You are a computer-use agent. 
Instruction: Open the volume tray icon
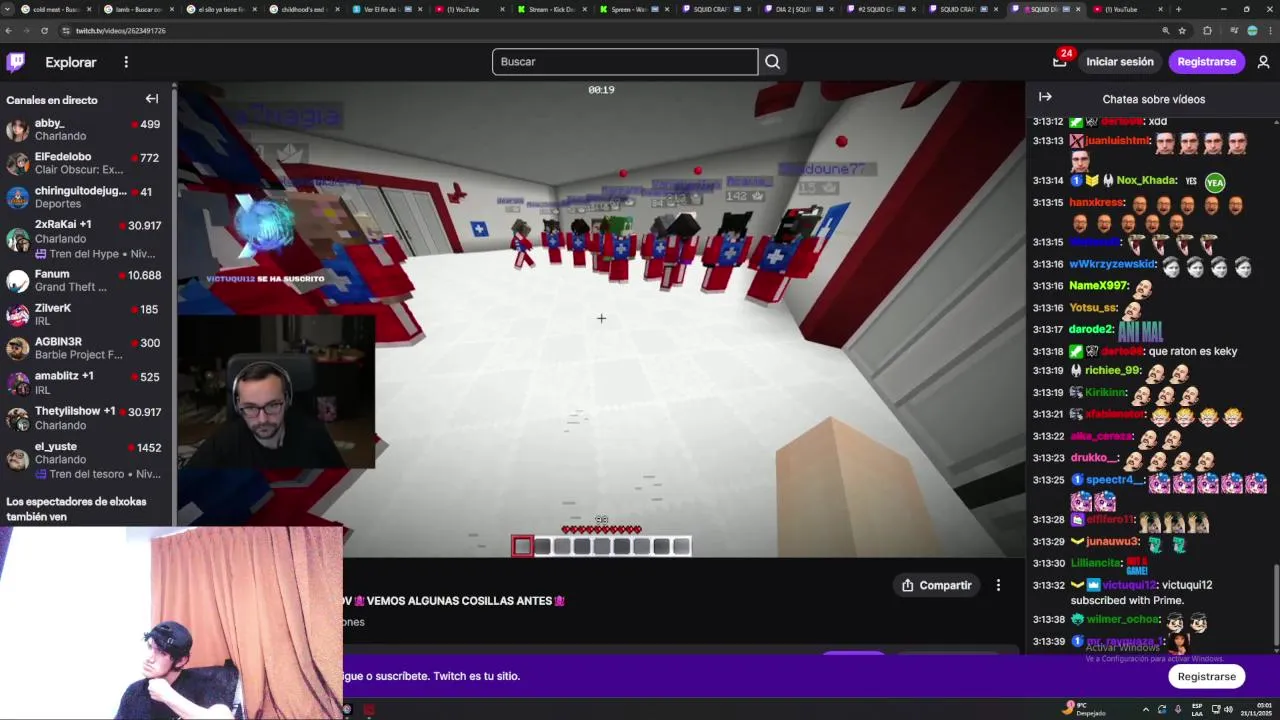coord(1228,709)
